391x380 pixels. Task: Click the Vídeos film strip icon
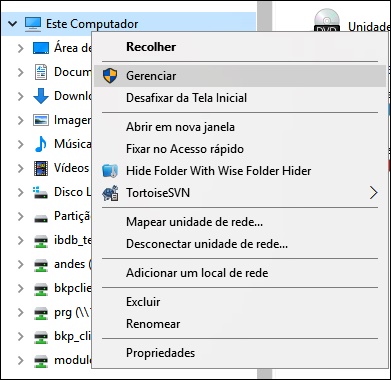(x=41, y=168)
